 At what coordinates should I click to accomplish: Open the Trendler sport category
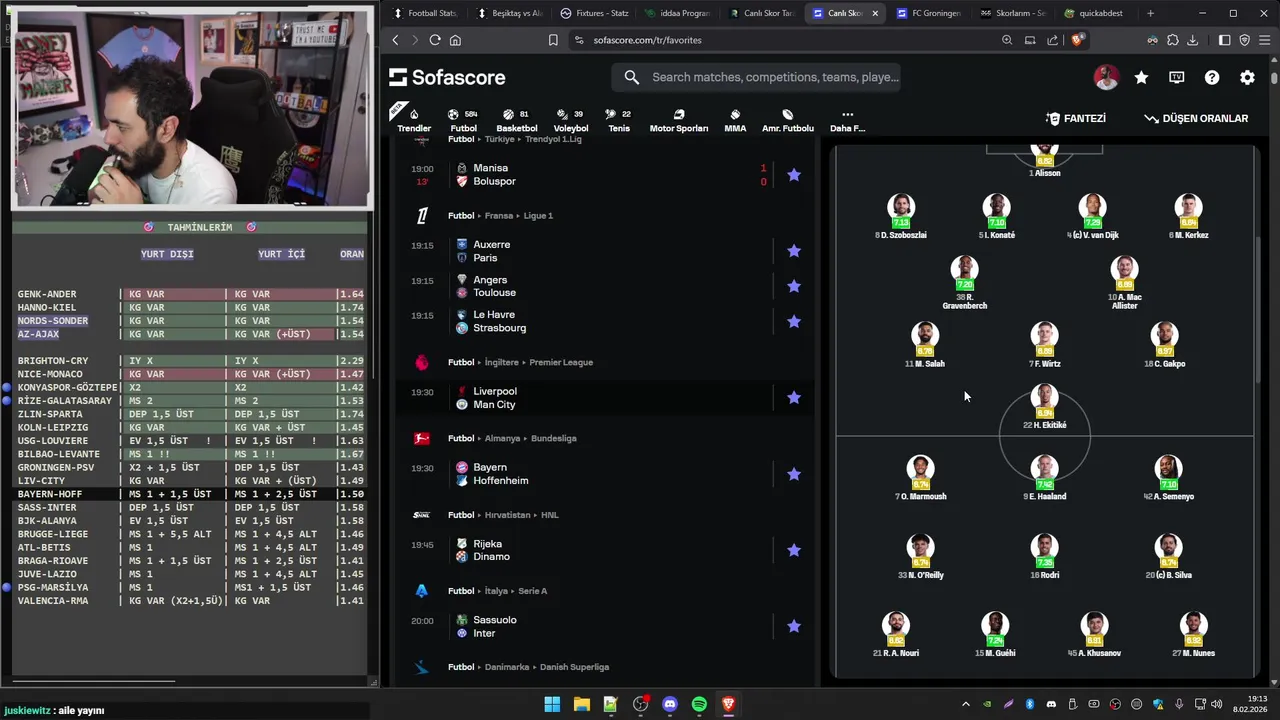(414, 120)
